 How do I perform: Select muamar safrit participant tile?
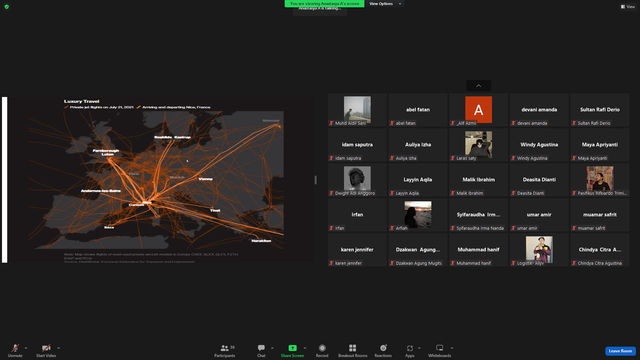coord(600,215)
